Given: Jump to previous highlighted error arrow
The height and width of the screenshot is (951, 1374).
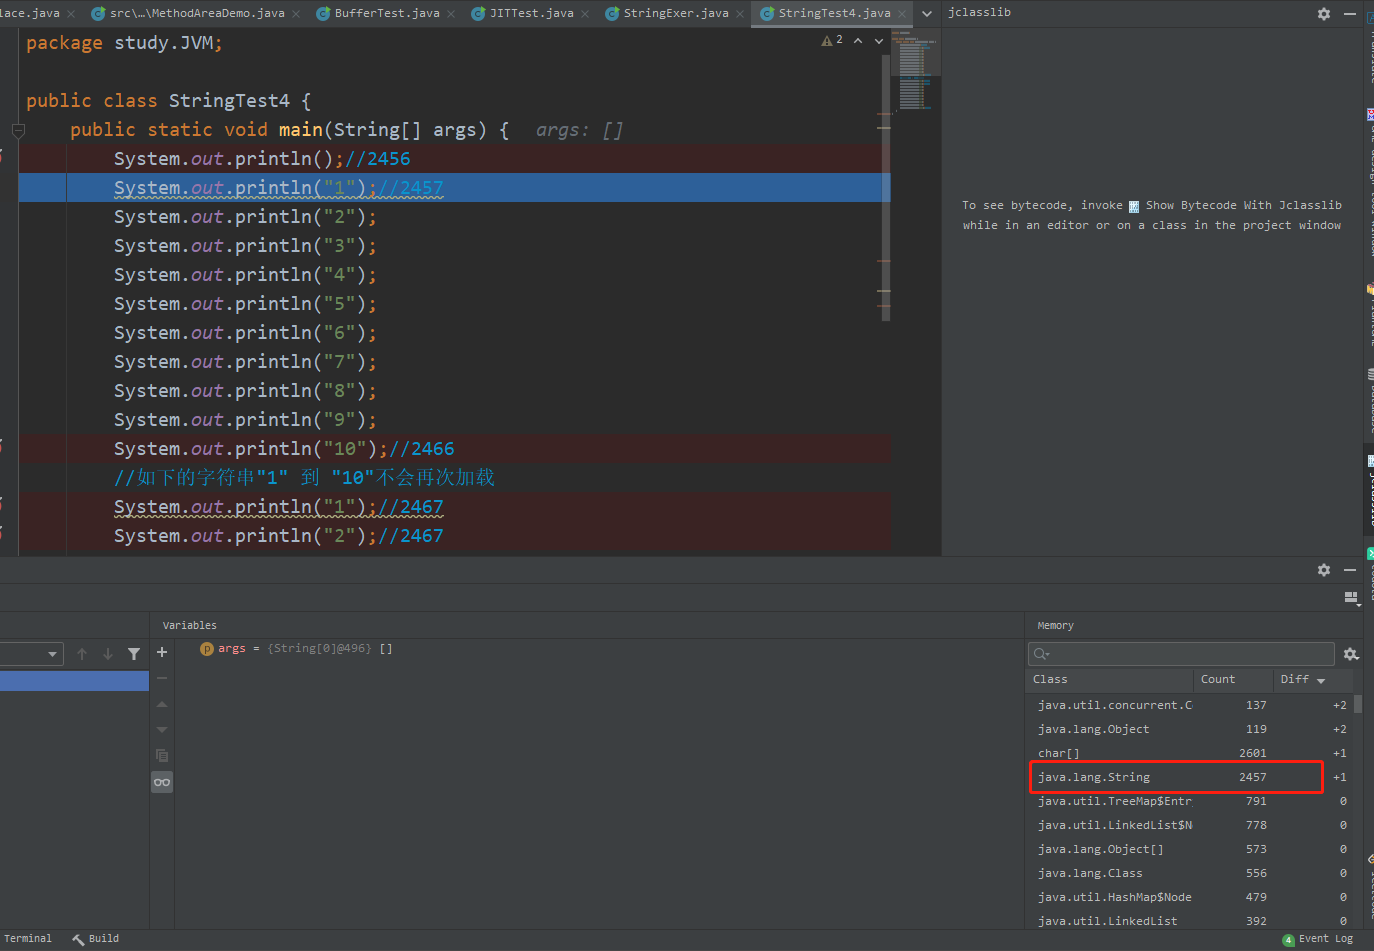Looking at the screenshot, I should (858, 41).
